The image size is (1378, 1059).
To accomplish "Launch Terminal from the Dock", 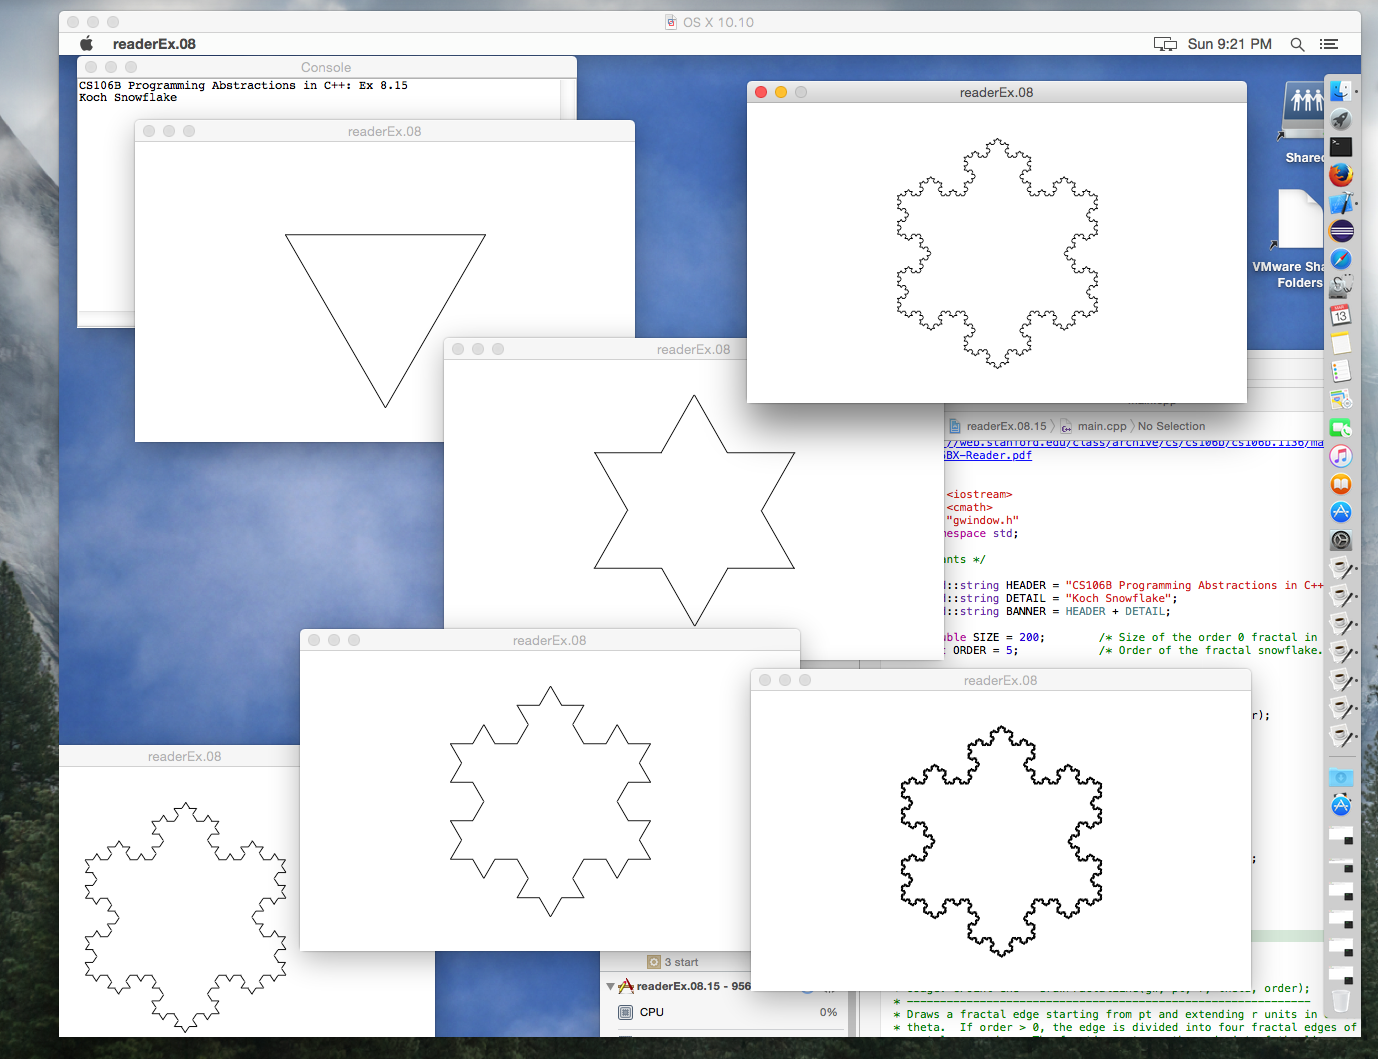I will pos(1341,147).
